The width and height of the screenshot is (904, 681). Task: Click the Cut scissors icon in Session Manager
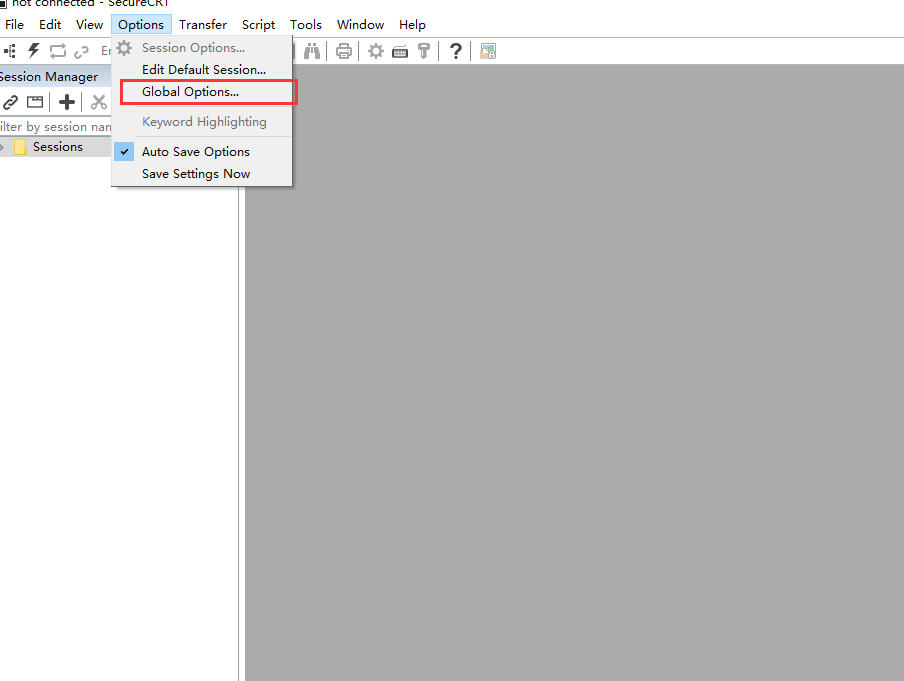coord(99,102)
